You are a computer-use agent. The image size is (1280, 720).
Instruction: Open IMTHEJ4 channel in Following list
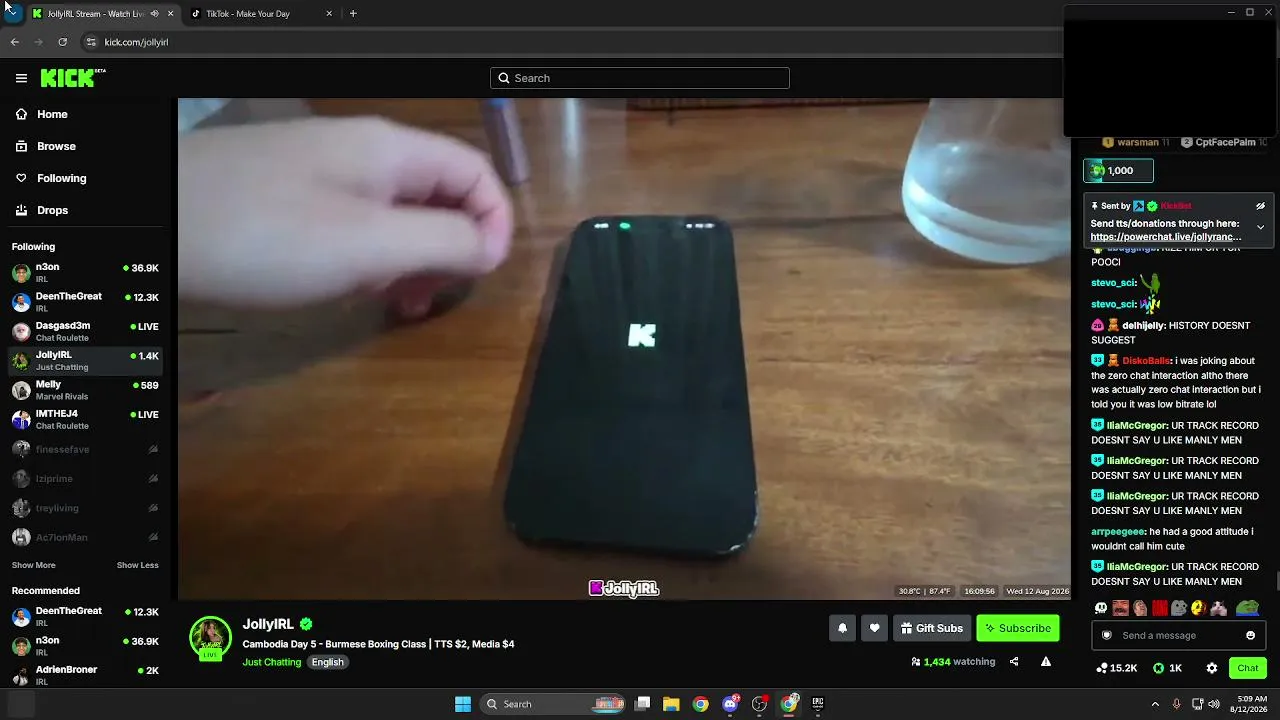click(85, 419)
